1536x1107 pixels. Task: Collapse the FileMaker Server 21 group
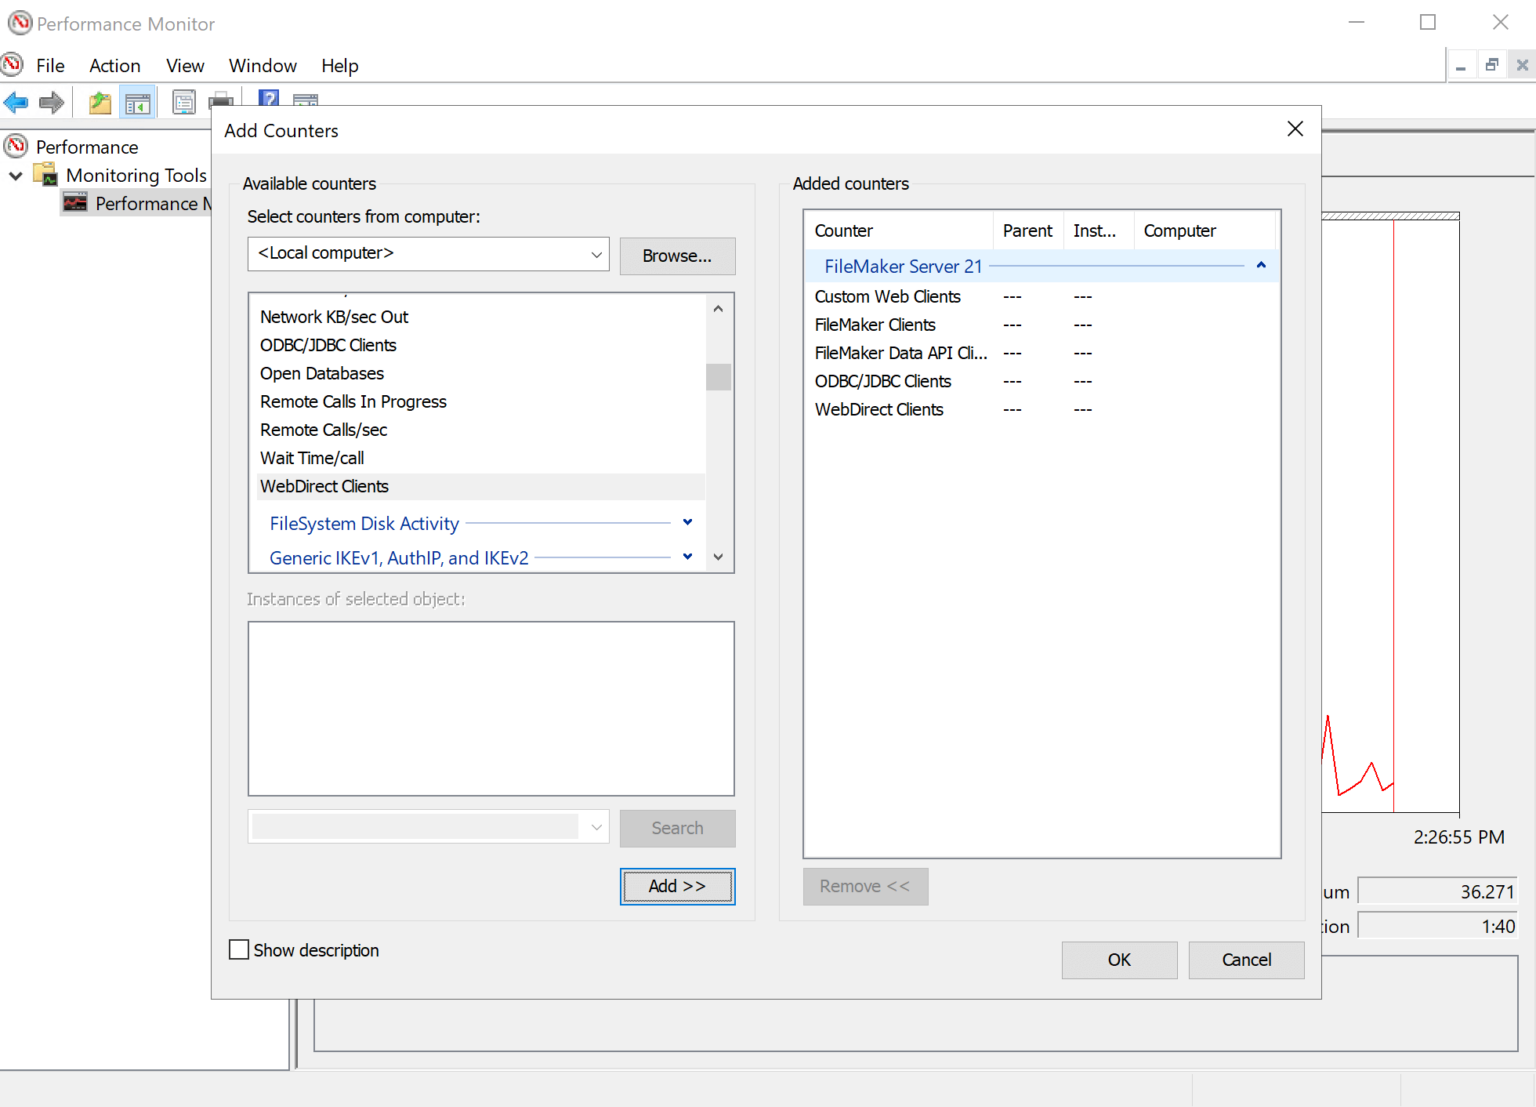(1260, 265)
